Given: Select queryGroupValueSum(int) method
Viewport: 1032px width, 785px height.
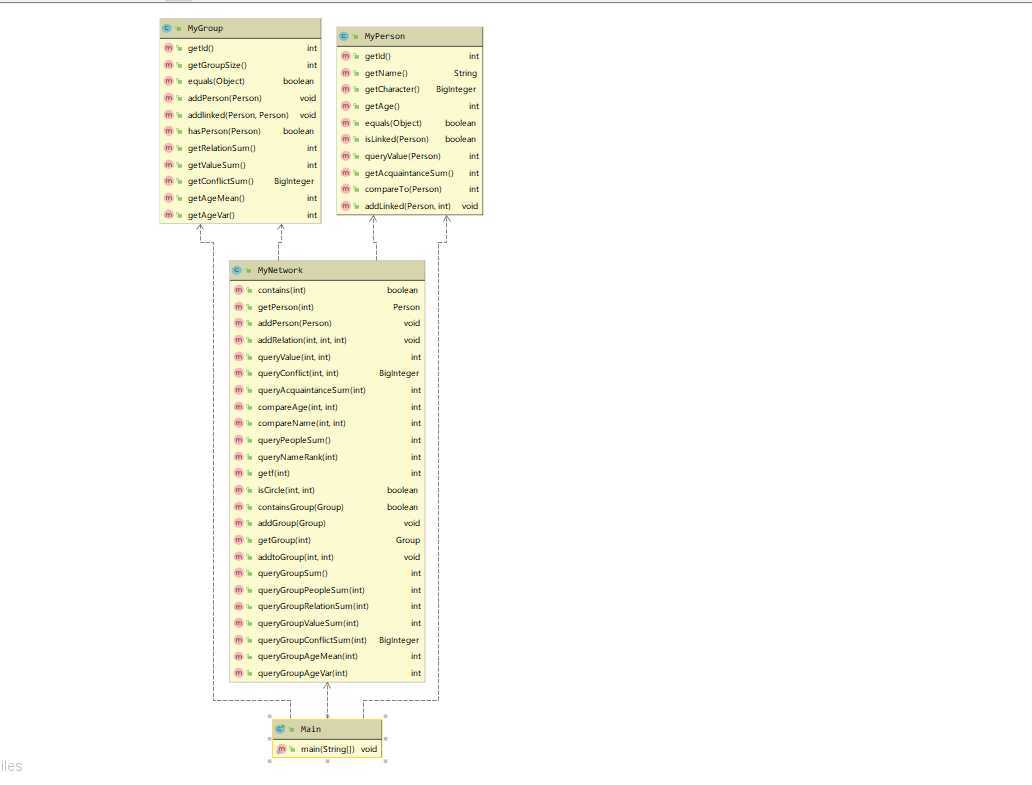Looking at the screenshot, I should pos(327,623).
